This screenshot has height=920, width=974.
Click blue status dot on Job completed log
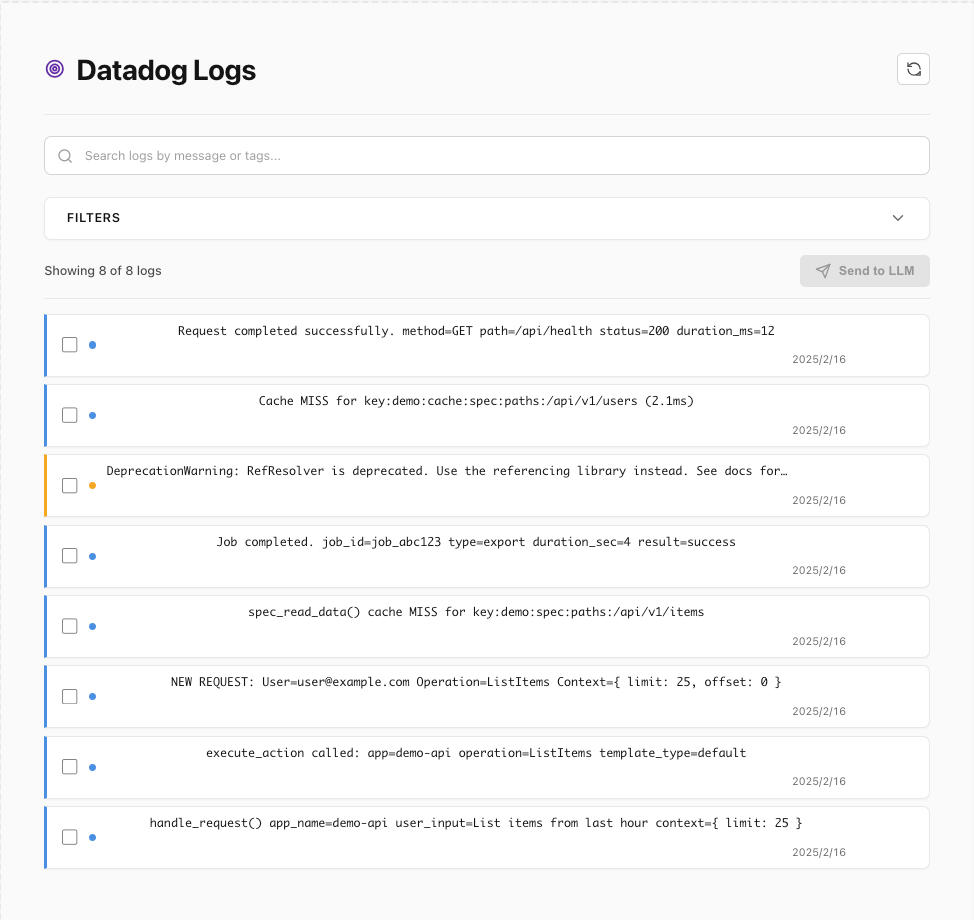93,557
